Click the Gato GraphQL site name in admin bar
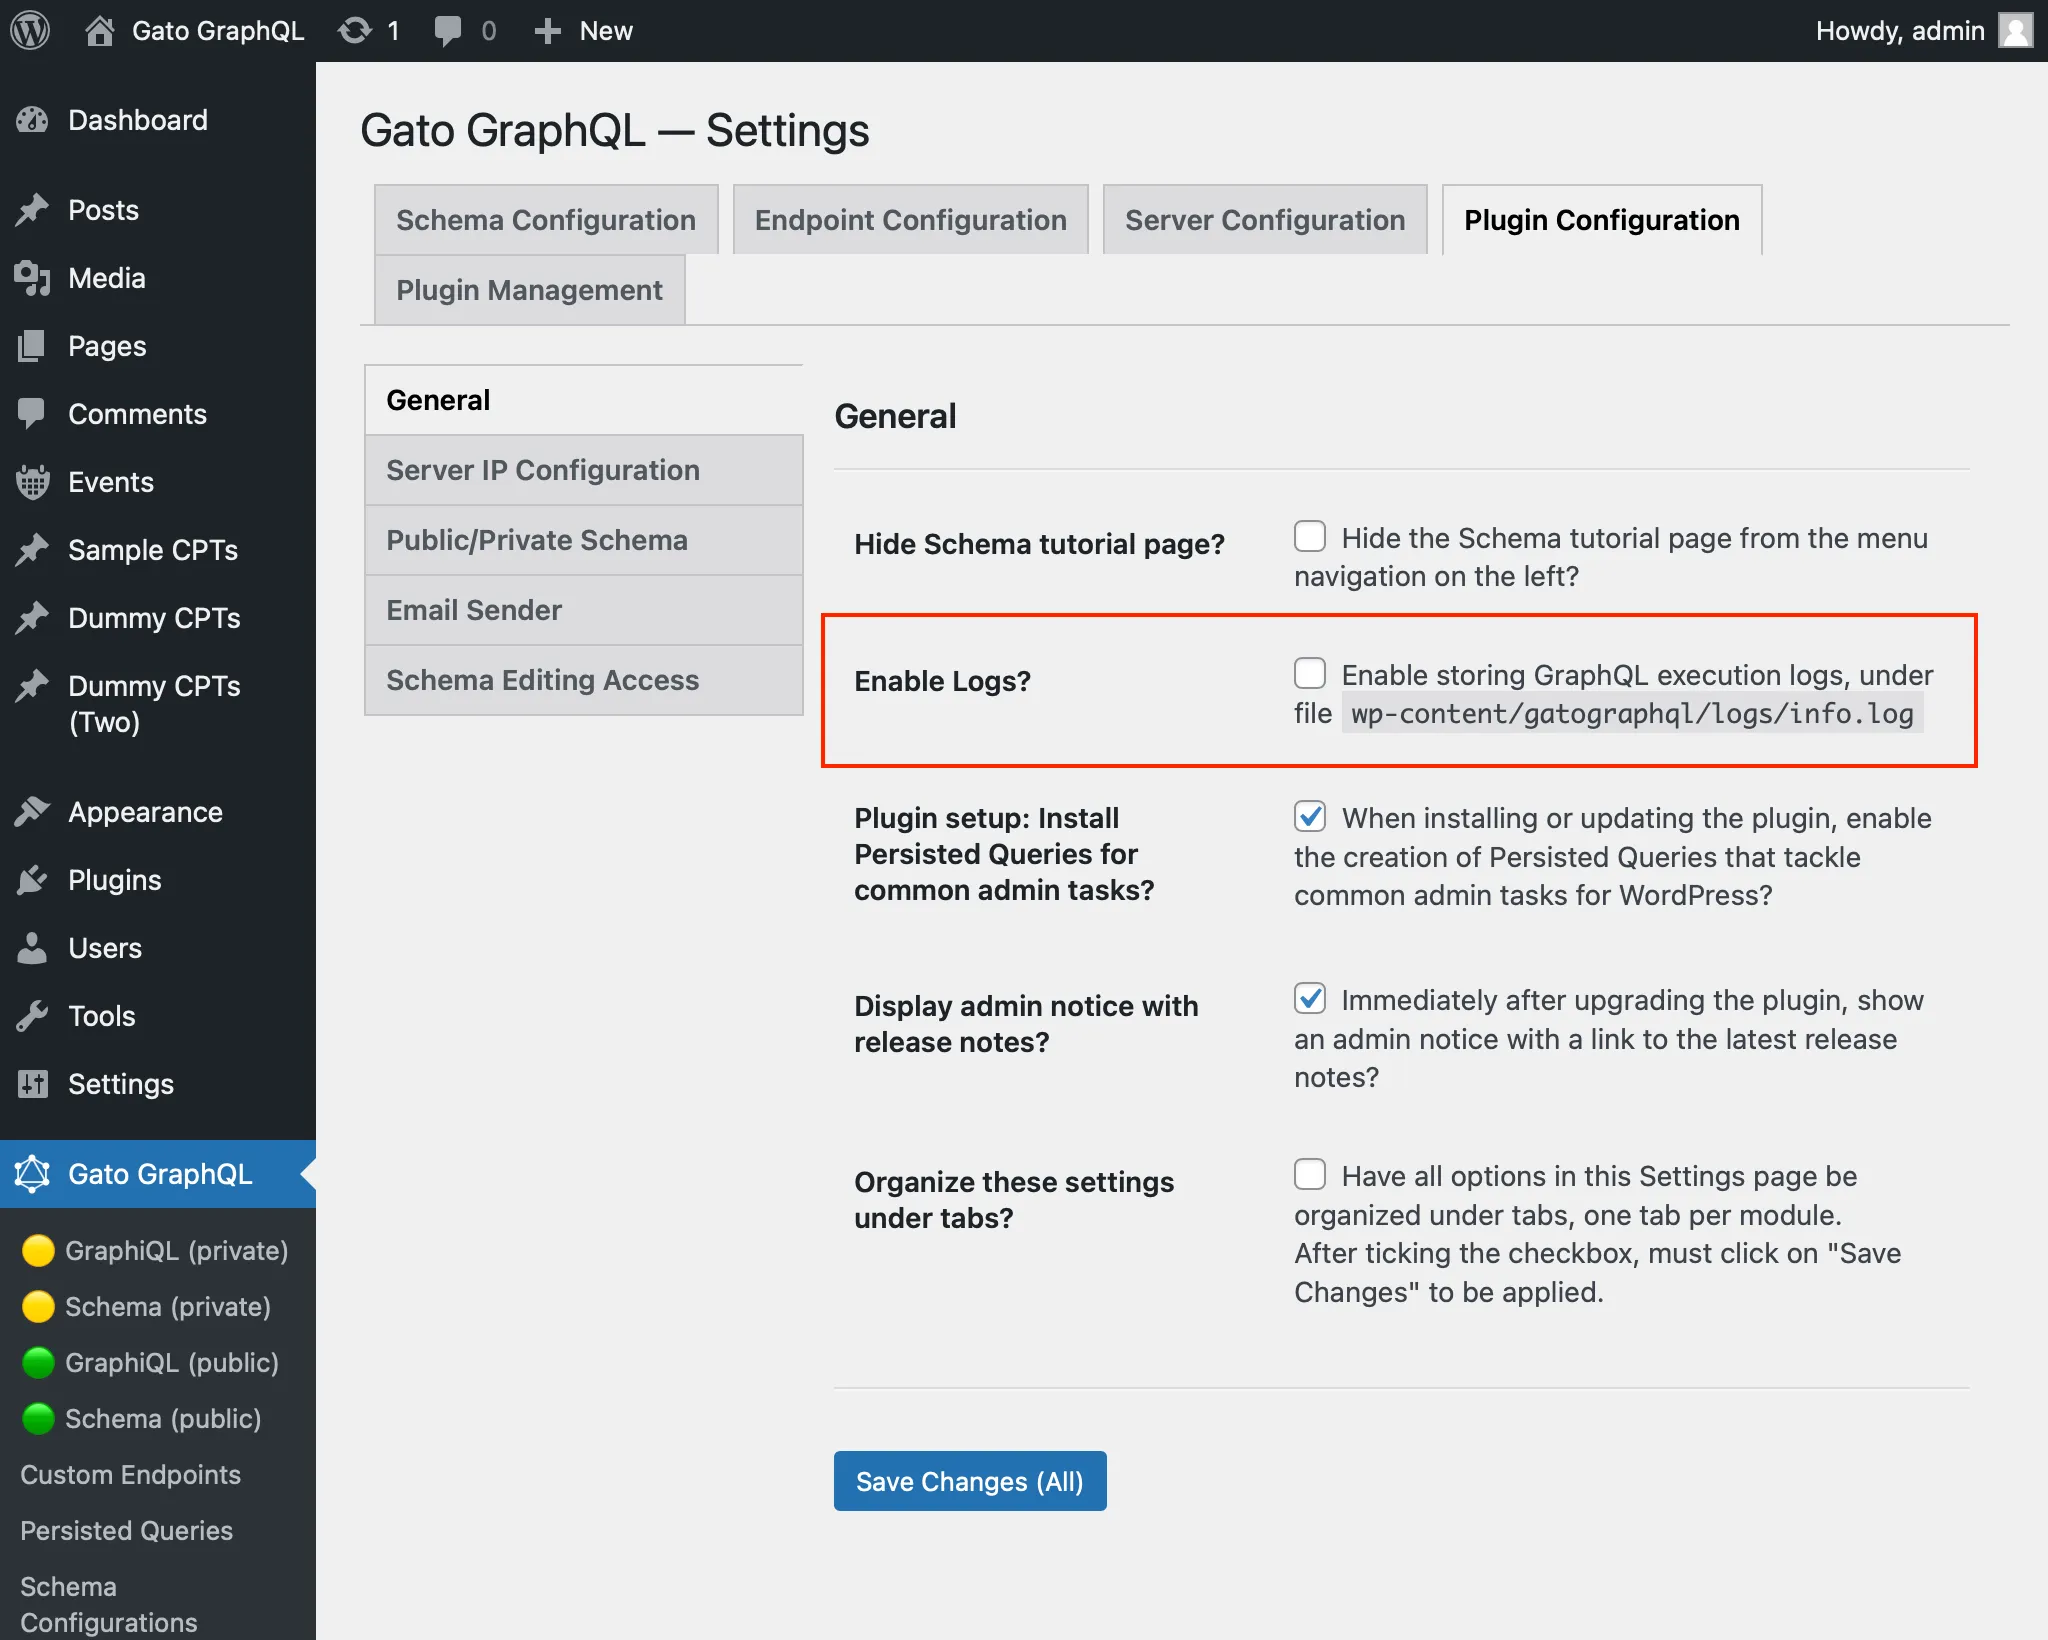The image size is (2048, 1640). pos(218,31)
